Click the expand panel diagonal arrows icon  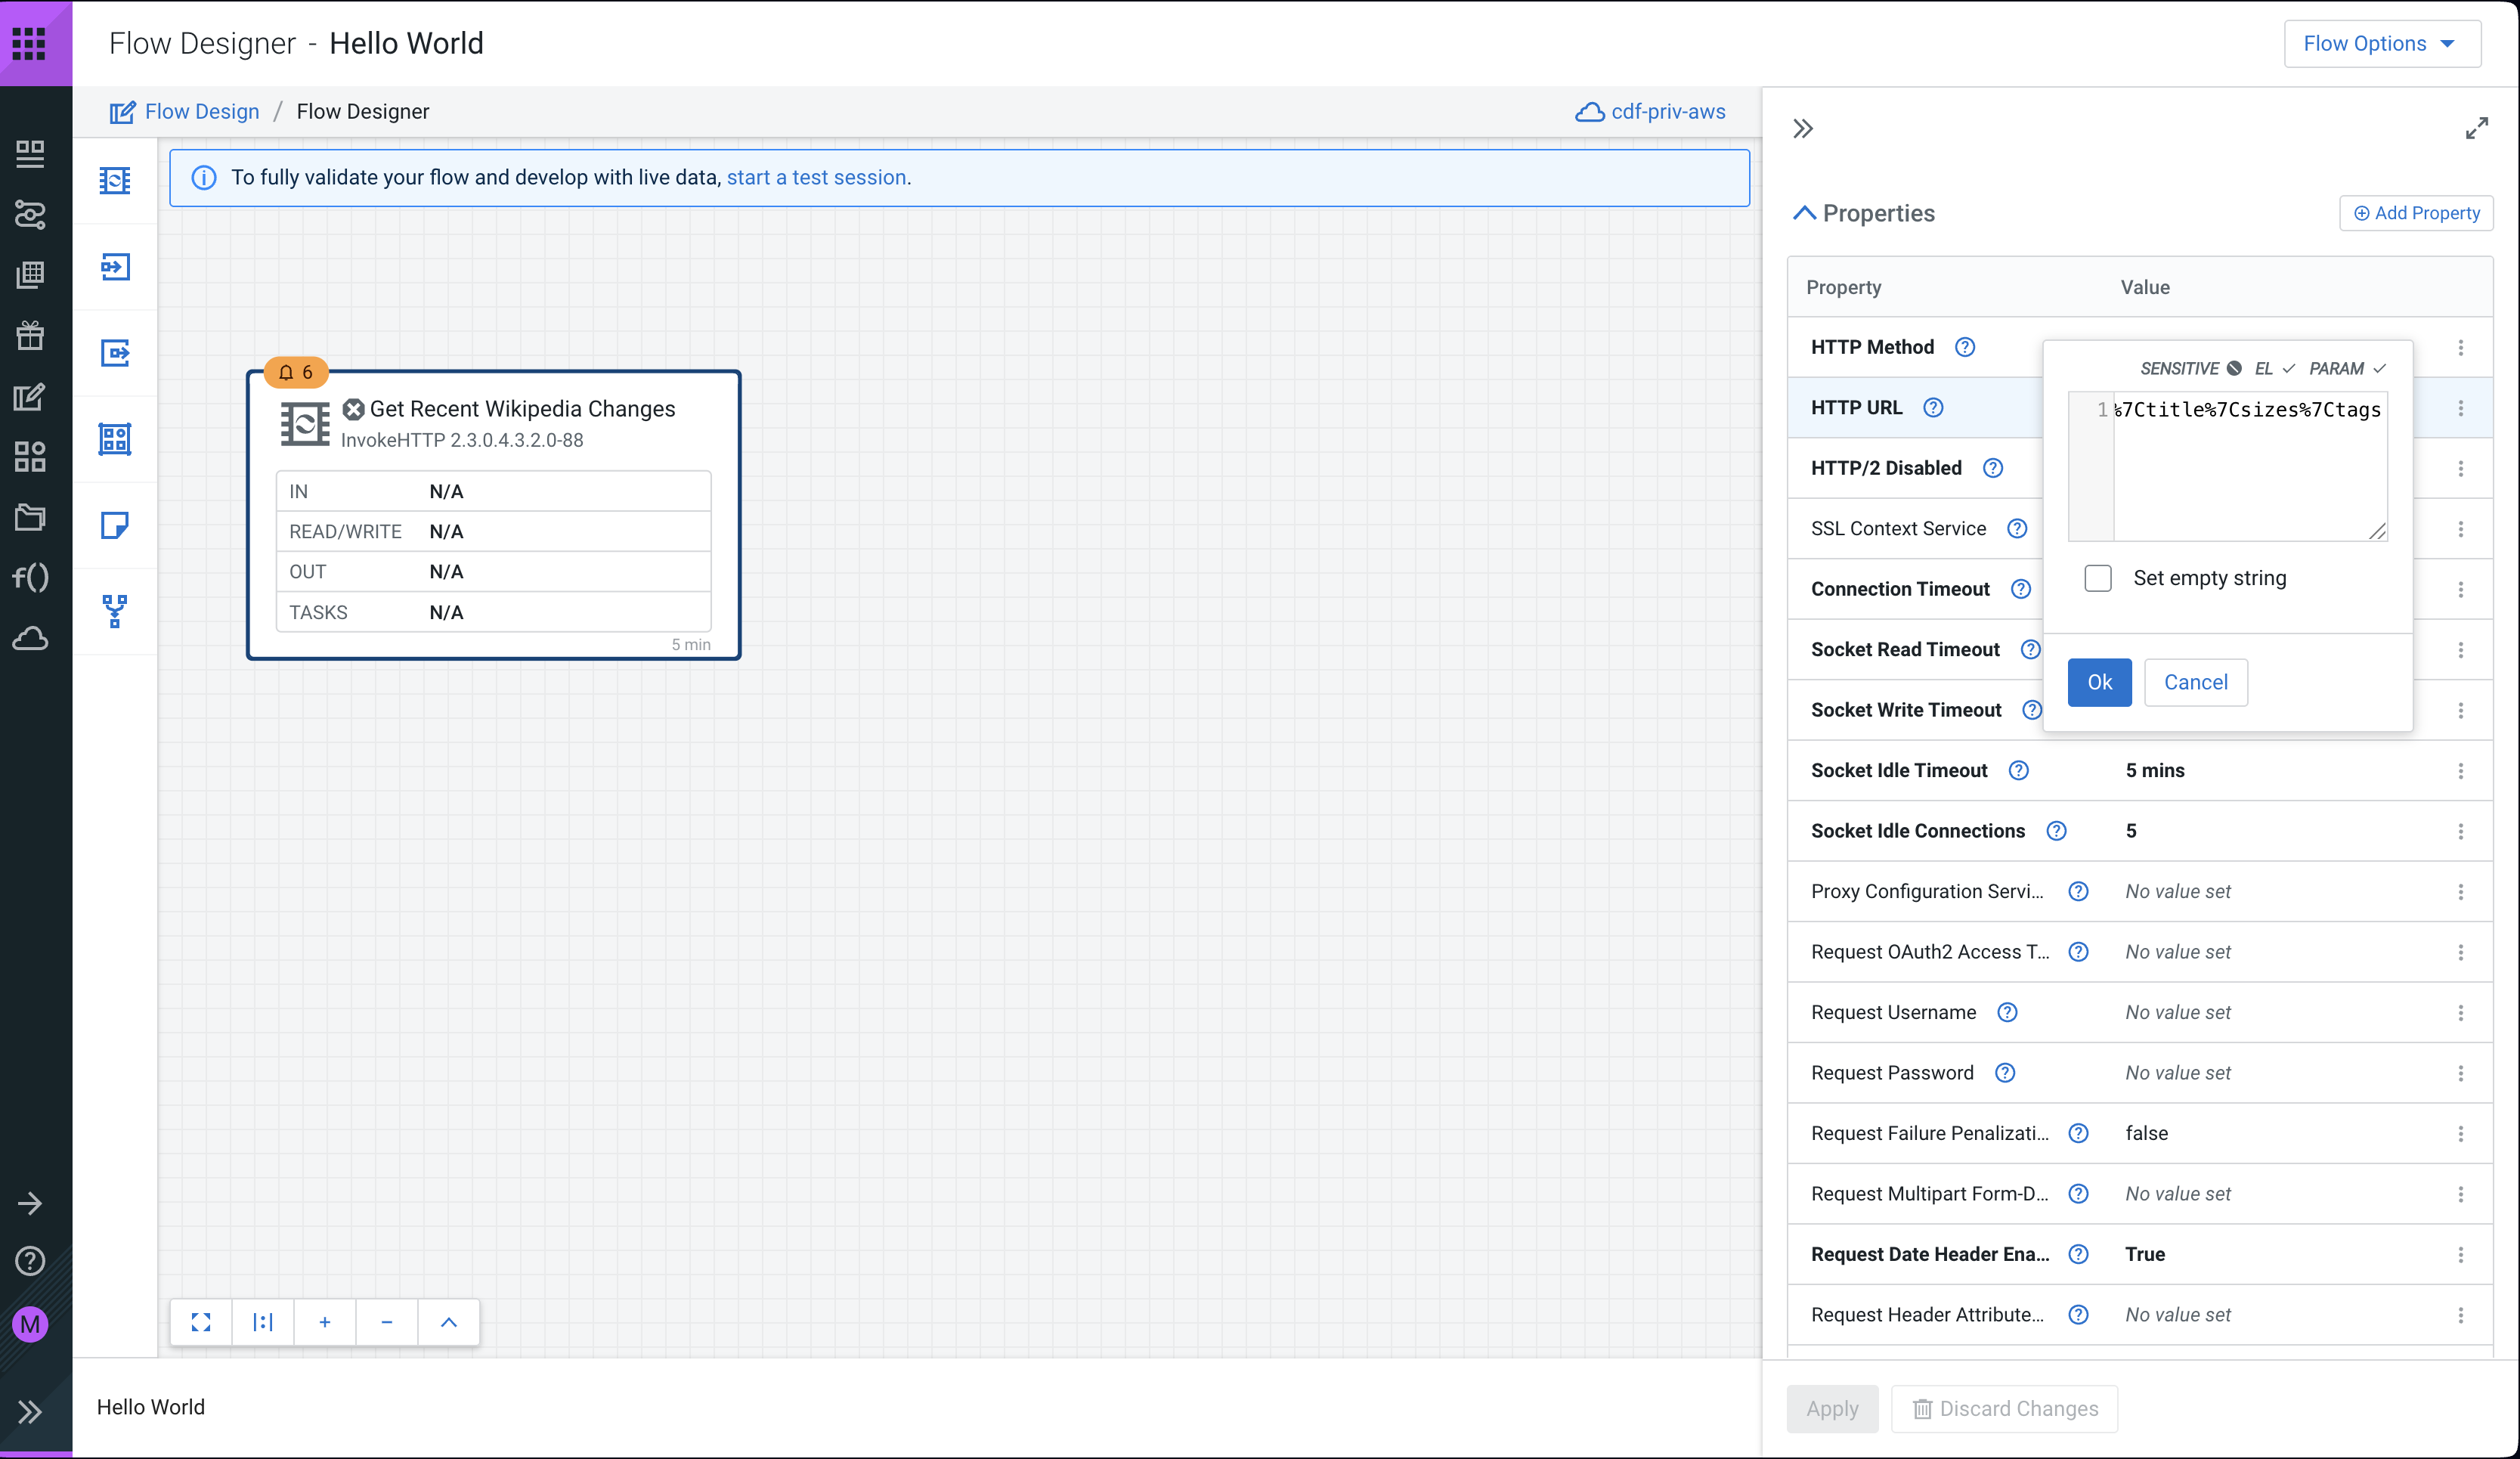2476,128
